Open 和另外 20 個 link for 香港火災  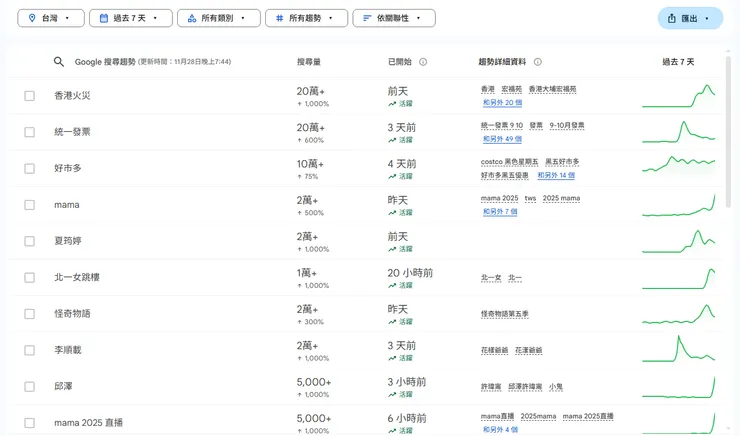[502, 102]
